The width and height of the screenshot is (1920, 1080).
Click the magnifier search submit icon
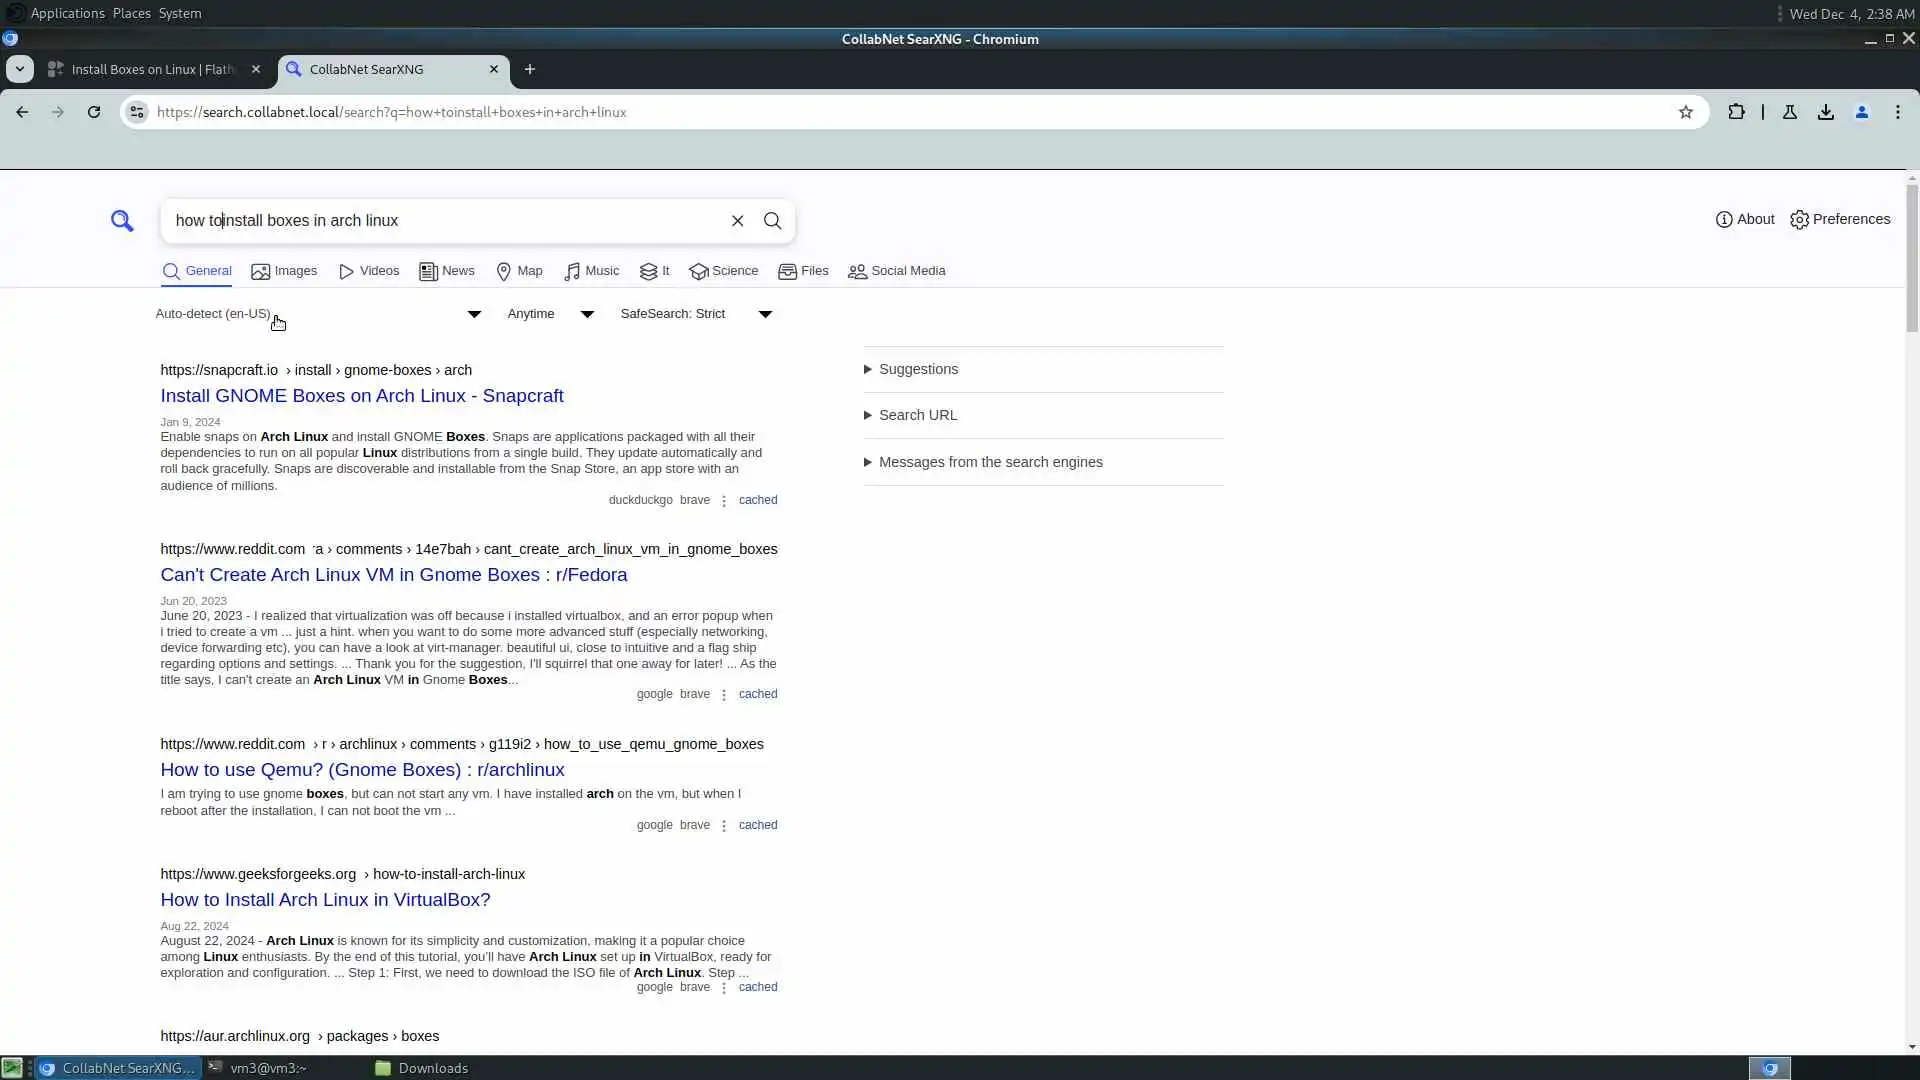pos(772,221)
